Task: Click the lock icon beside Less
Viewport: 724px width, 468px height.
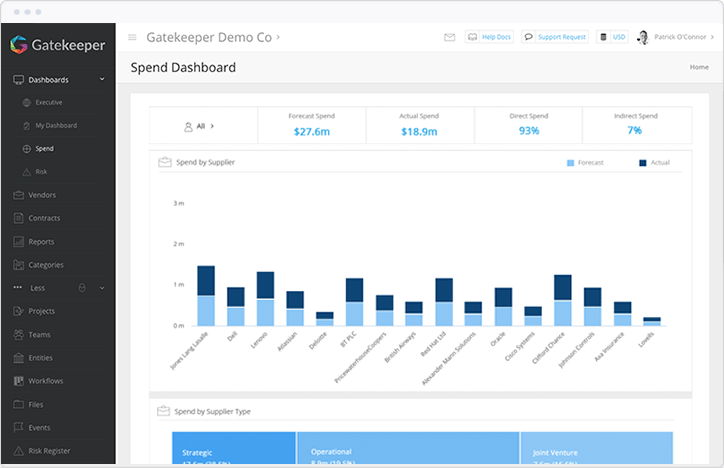Action: point(82,288)
